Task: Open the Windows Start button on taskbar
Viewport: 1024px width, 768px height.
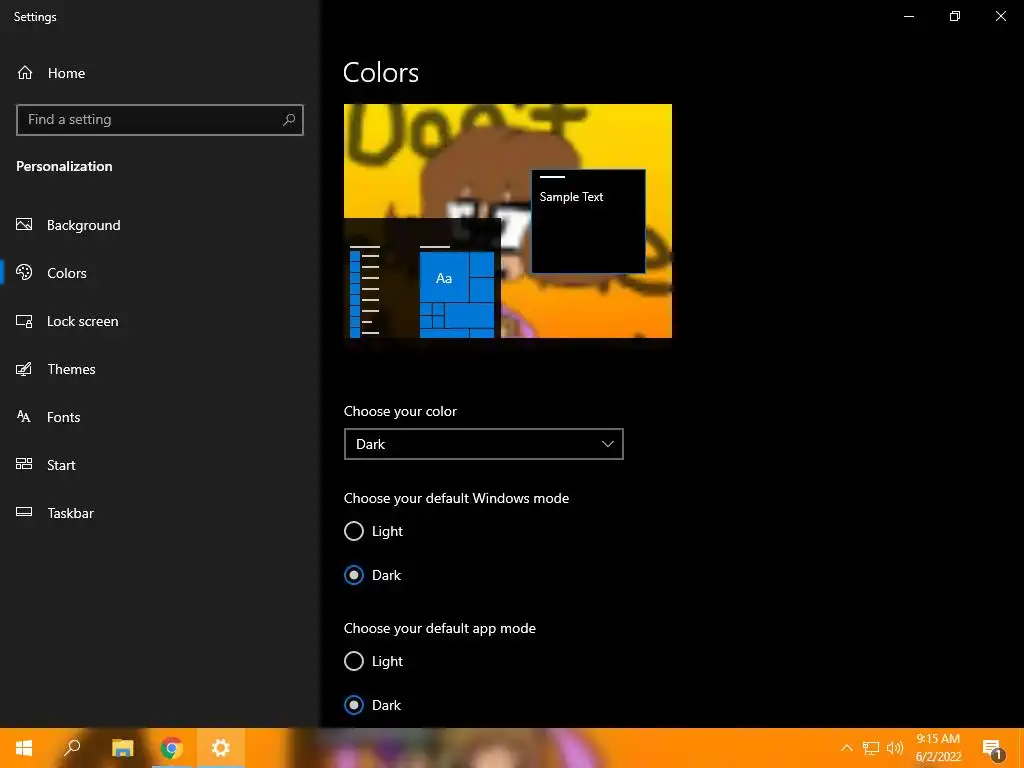Action: (x=24, y=748)
